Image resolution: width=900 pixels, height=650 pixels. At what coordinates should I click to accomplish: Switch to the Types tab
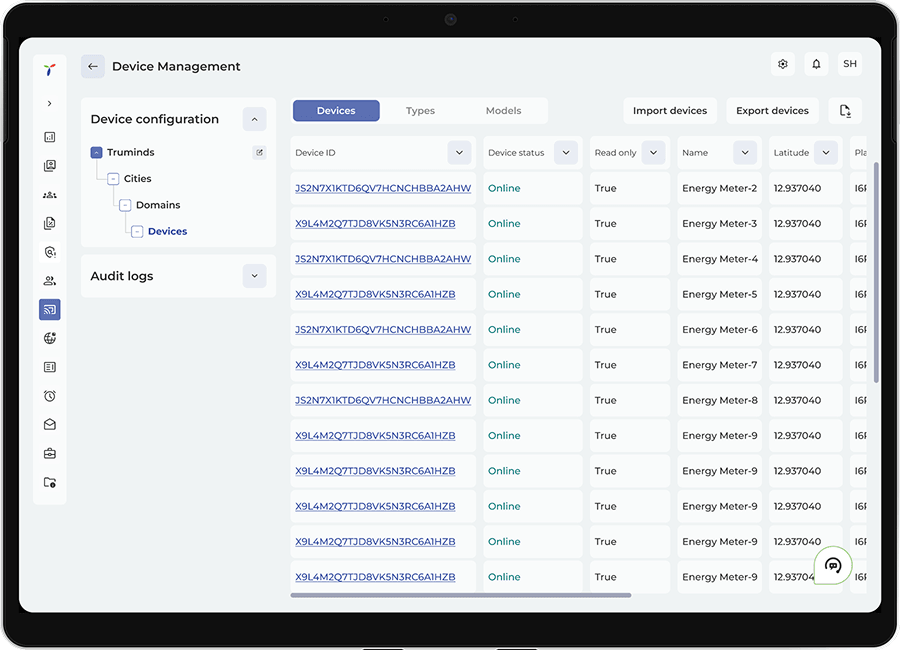click(x=420, y=111)
